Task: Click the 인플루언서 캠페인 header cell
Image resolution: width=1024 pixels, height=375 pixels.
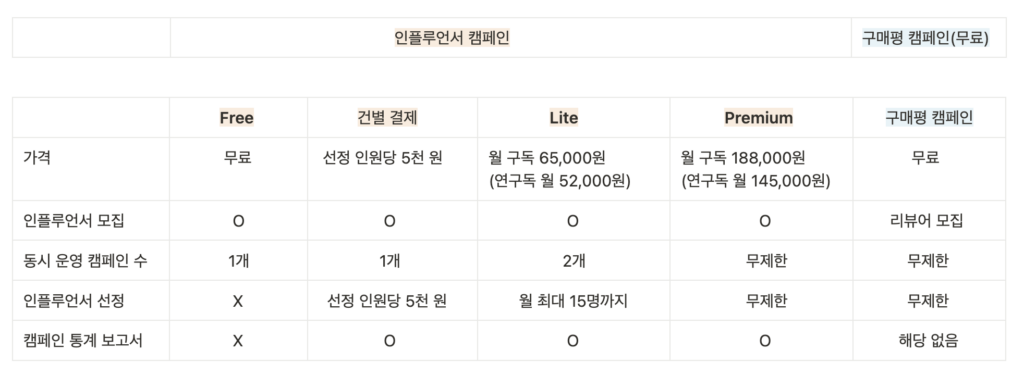Action: (511, 38)
